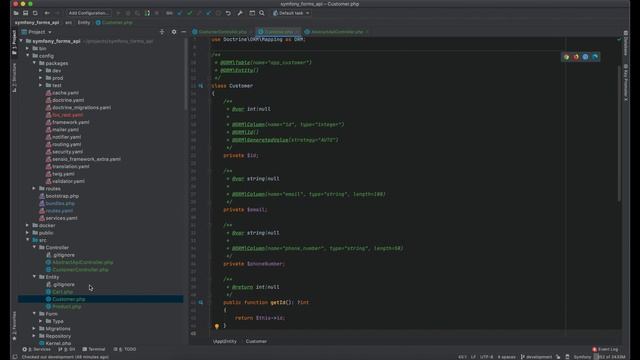Image resolution: width=640 pixels, height=360 pixels.
Task: Open the Default task dropdown
Action: (291, 13)
